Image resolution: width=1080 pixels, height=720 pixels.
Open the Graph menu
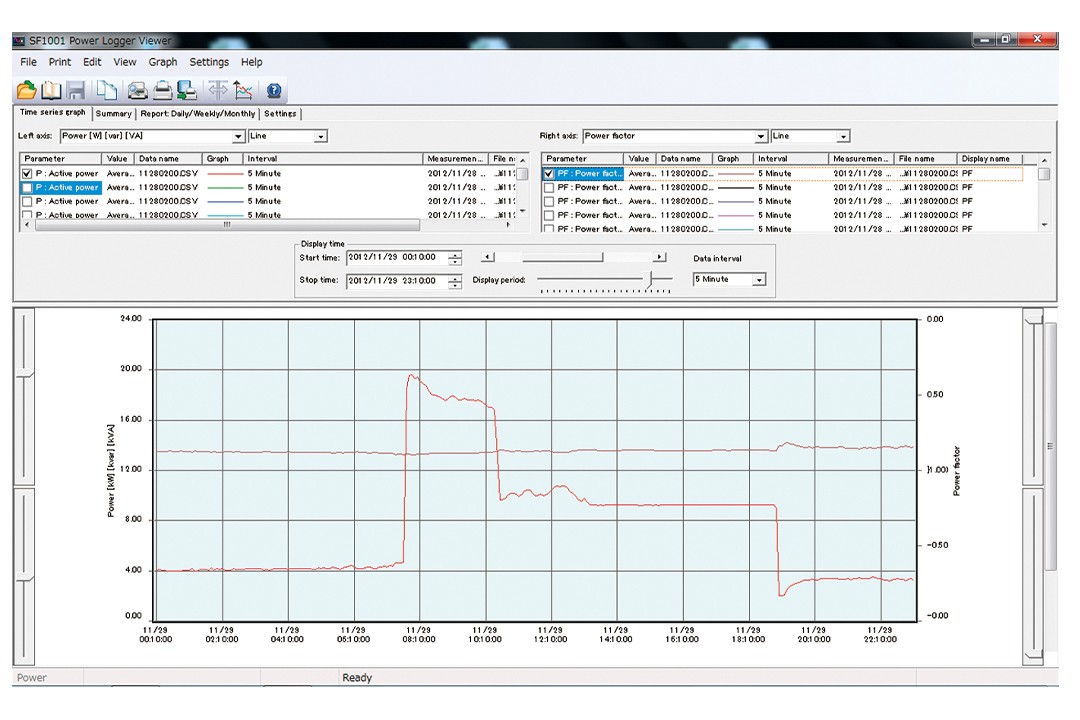pyautogui.click(x=163, y=62)
